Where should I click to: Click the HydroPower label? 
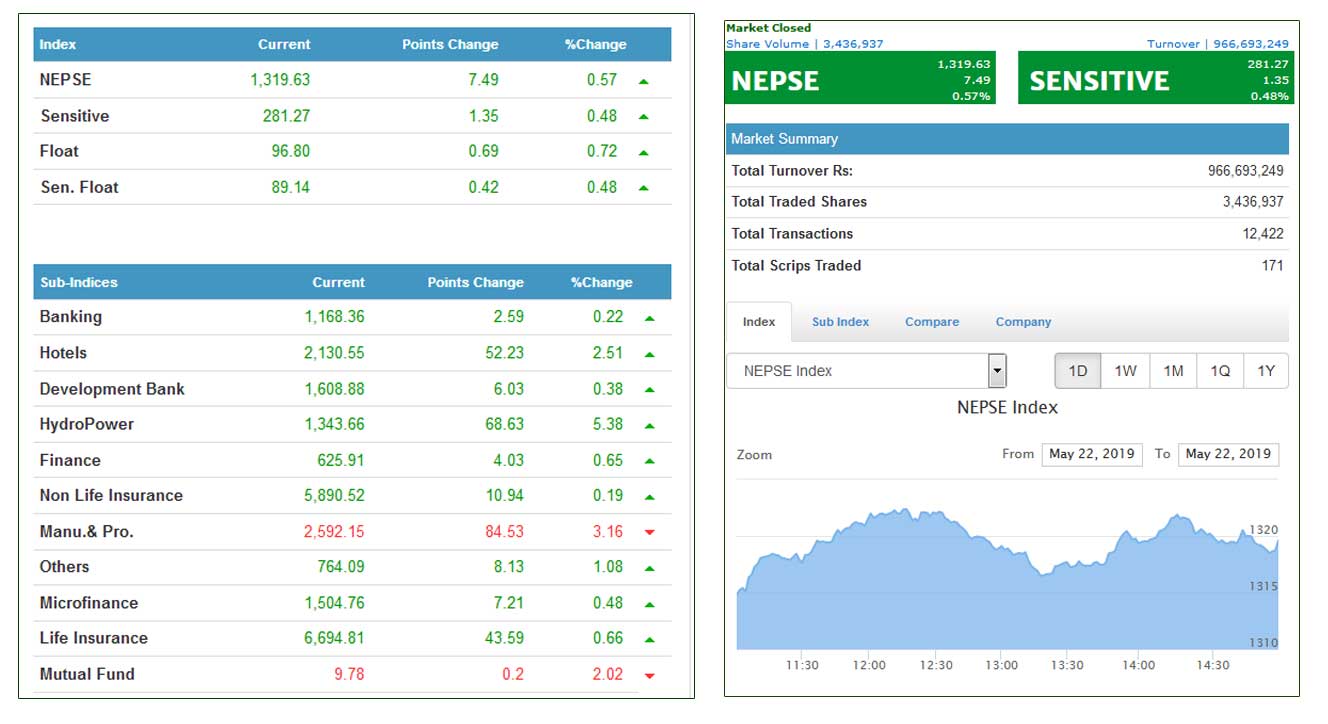[x=87, y=424]
